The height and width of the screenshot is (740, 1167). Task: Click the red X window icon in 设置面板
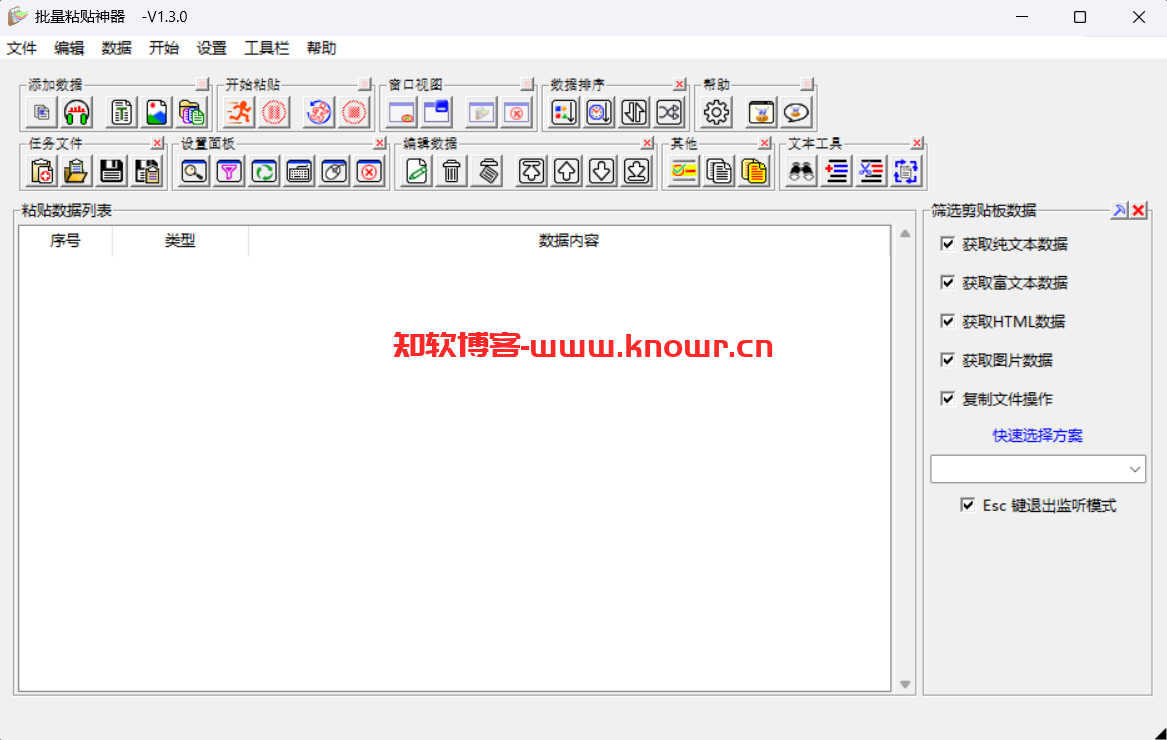tap(369, 171)
